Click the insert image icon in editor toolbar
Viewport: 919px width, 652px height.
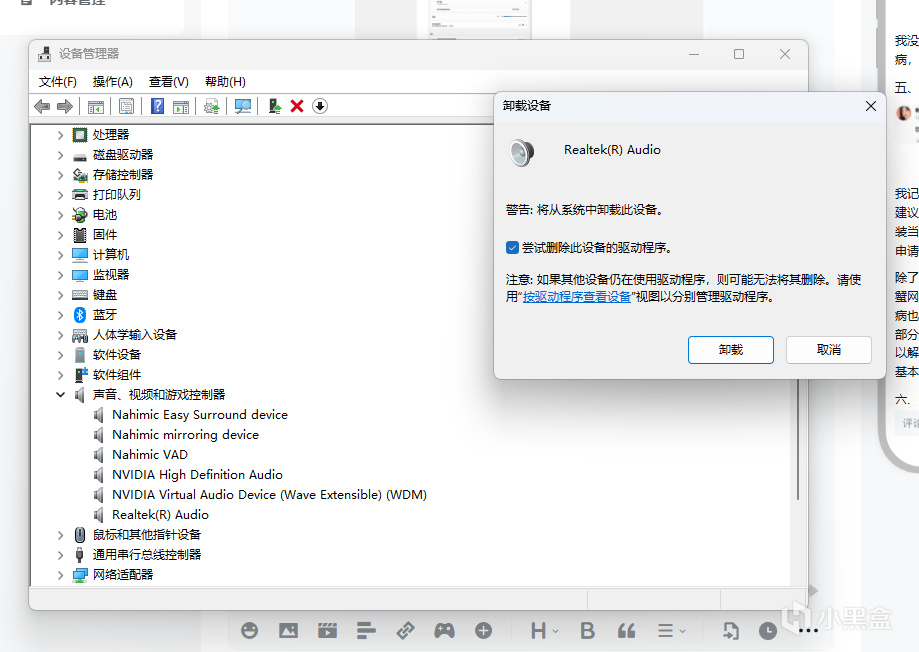288,631
